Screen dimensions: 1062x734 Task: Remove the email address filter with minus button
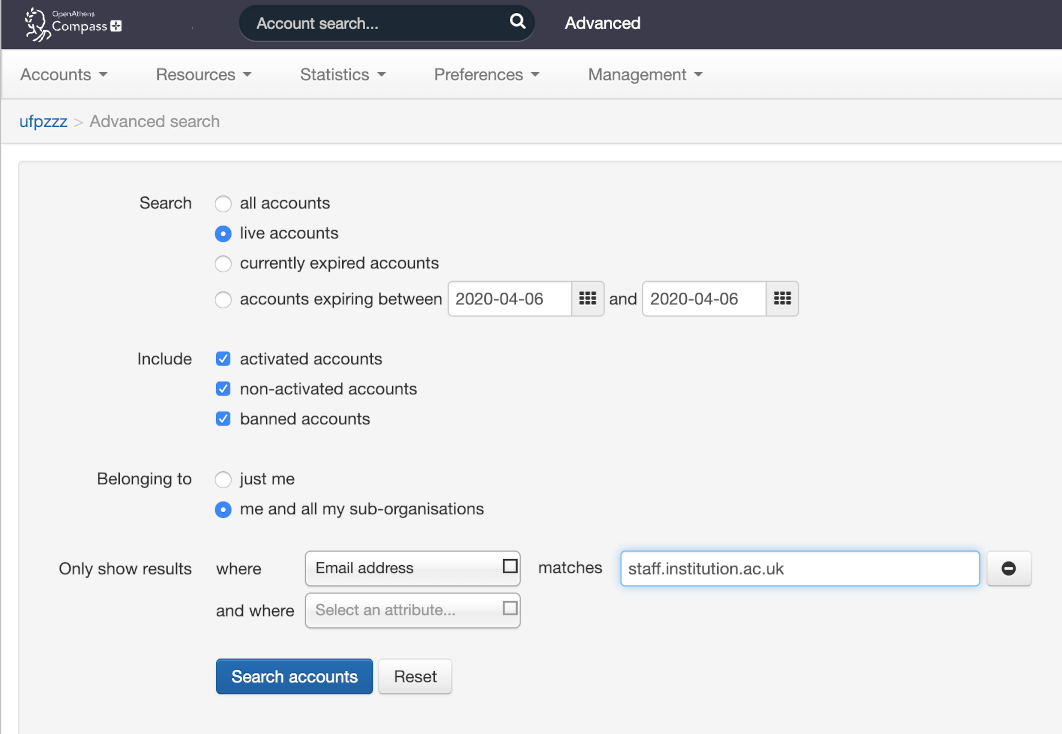point(1009,568)
